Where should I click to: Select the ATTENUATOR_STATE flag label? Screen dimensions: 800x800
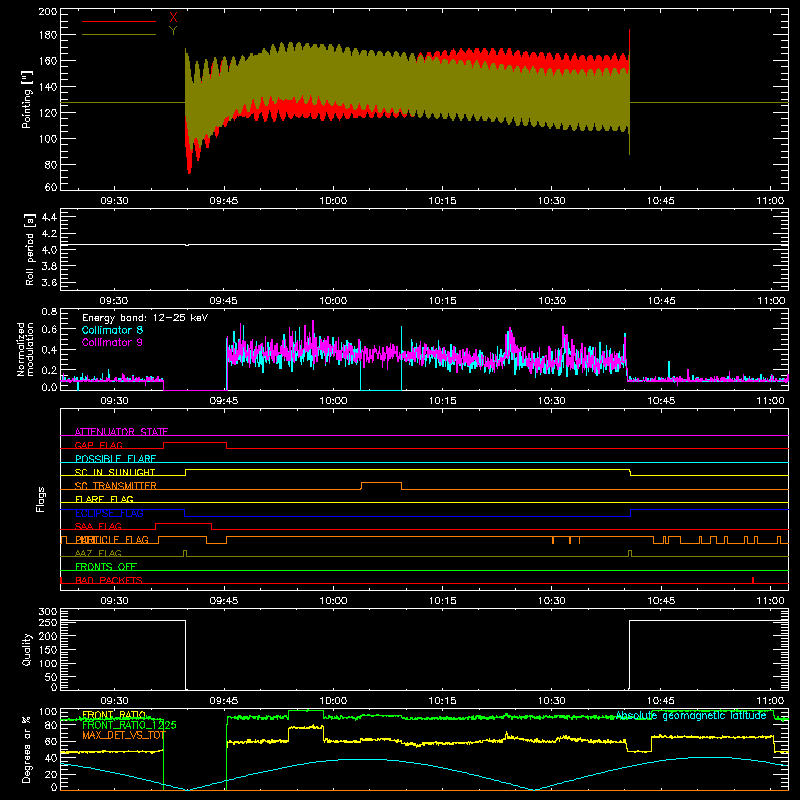tap(121, 432)
